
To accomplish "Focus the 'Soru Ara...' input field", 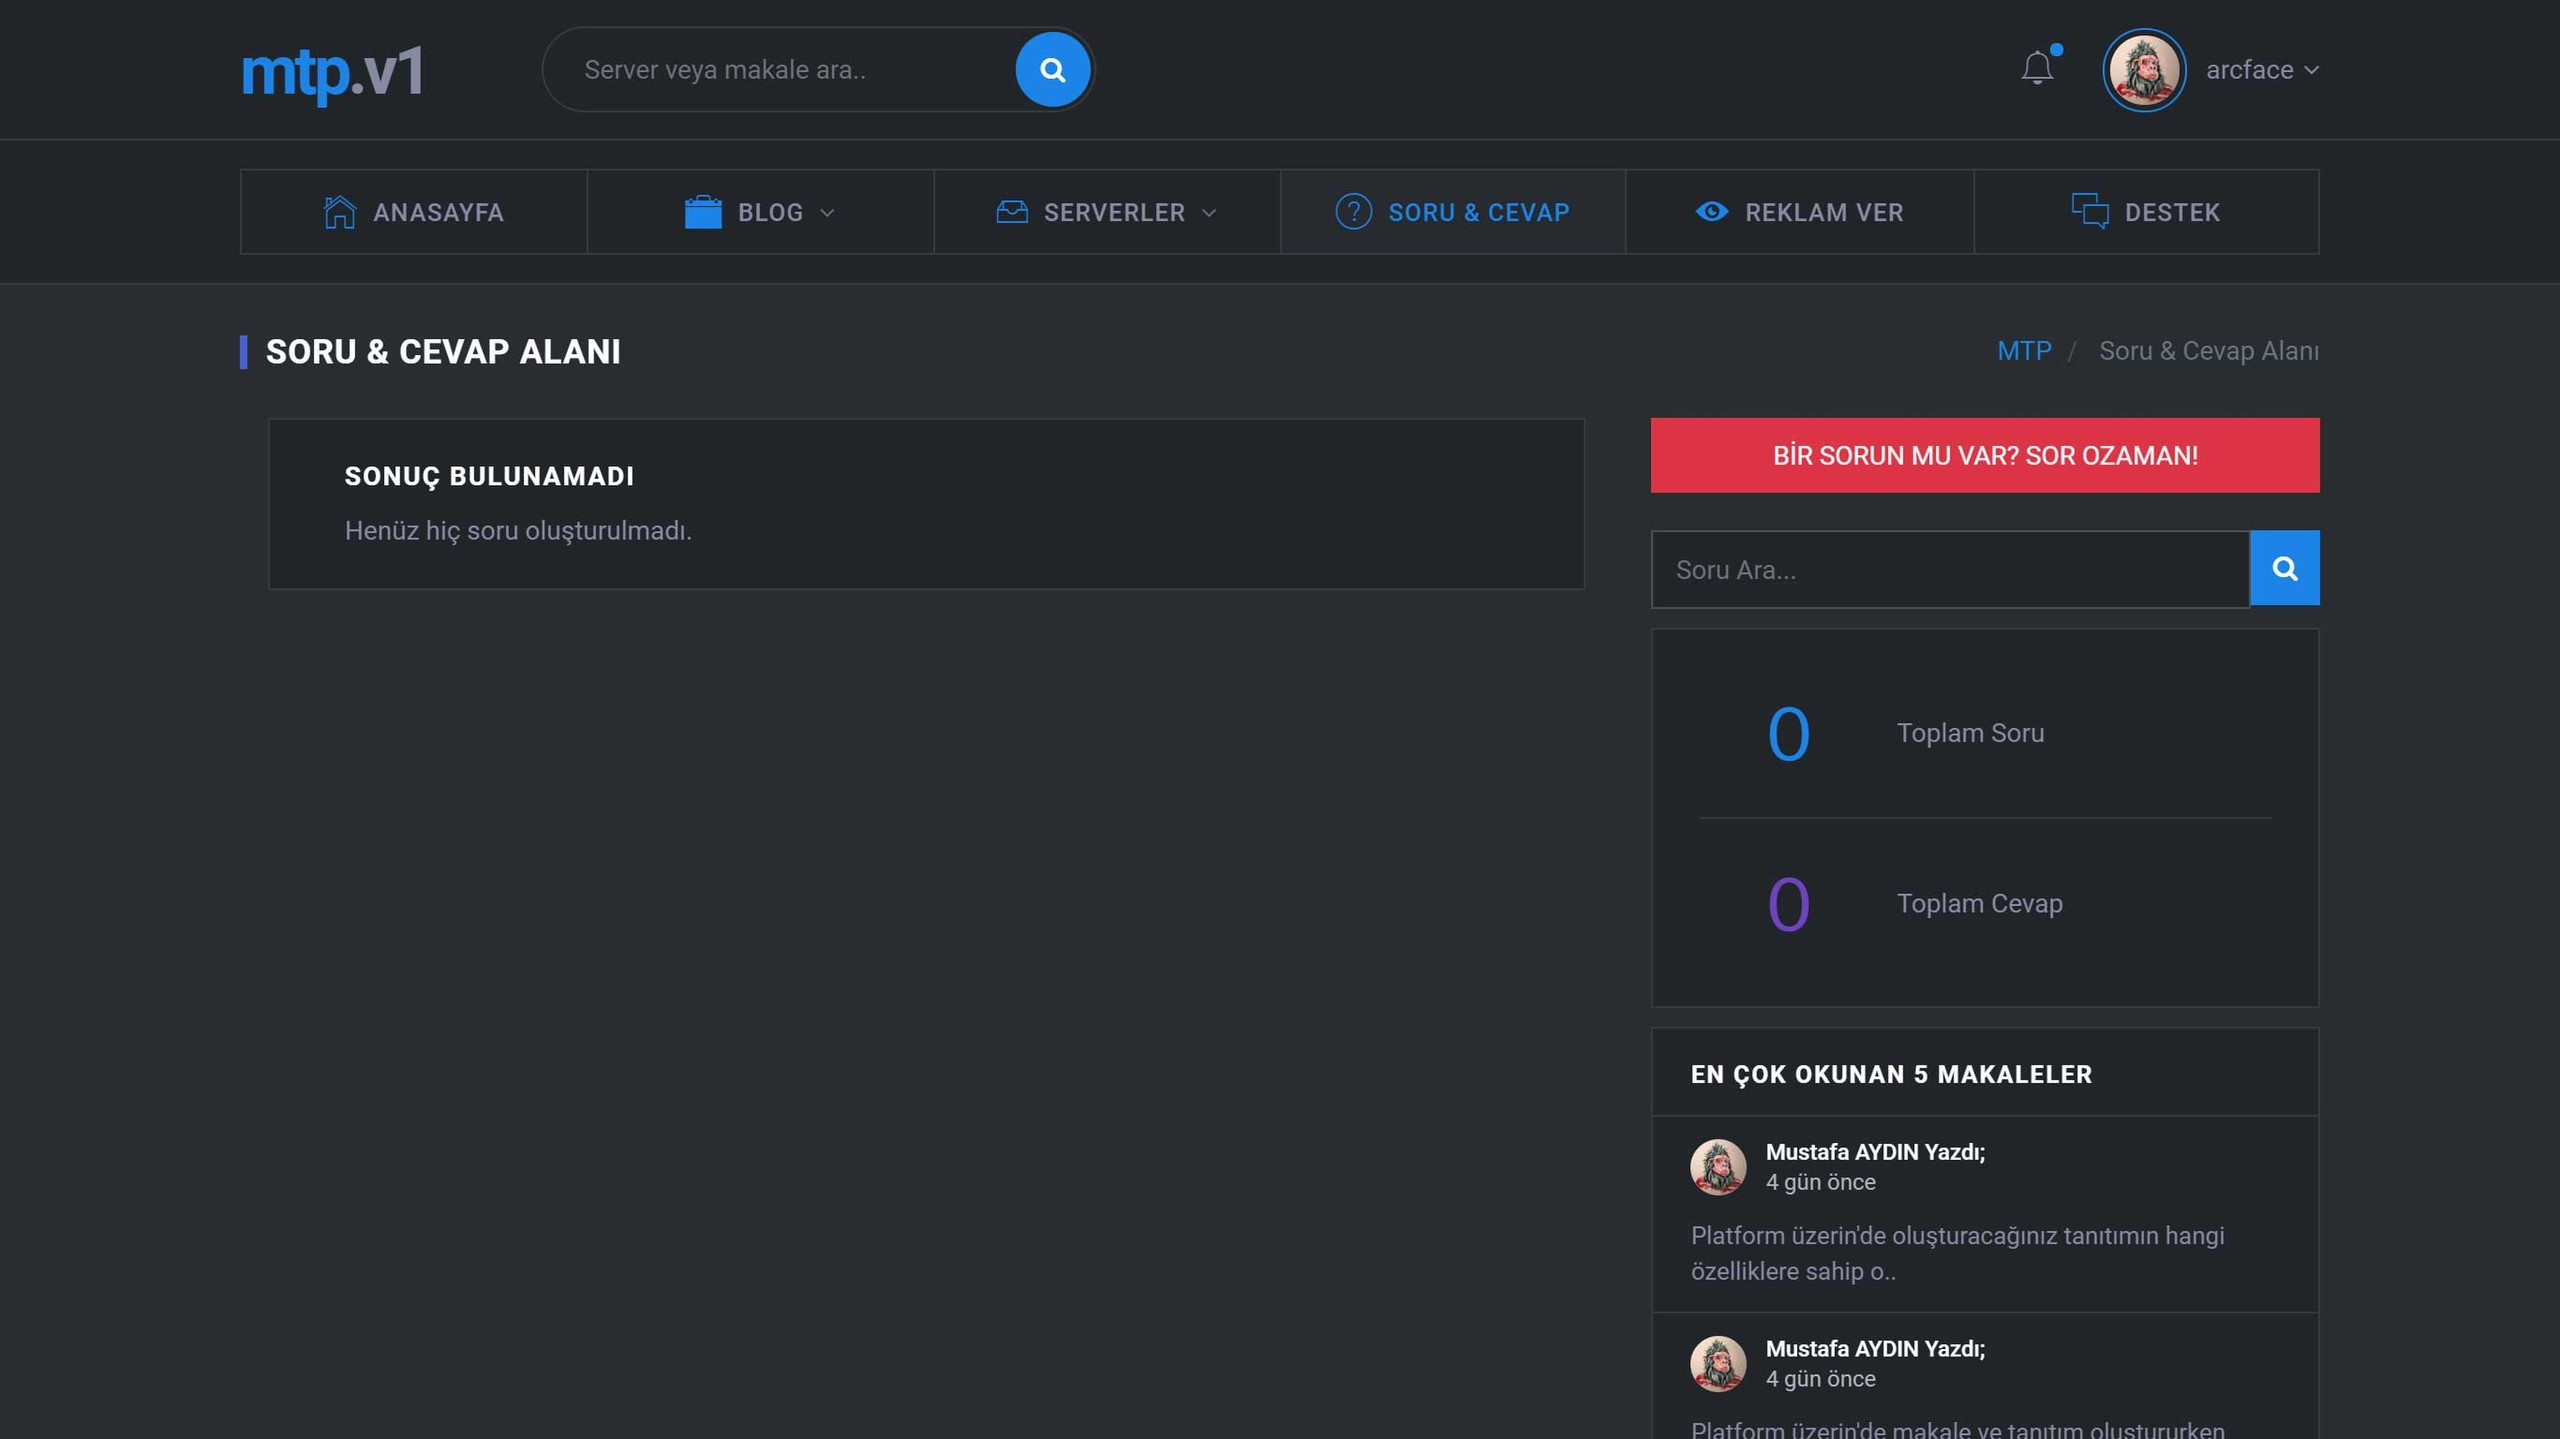I will click(x=1950, y=569).
